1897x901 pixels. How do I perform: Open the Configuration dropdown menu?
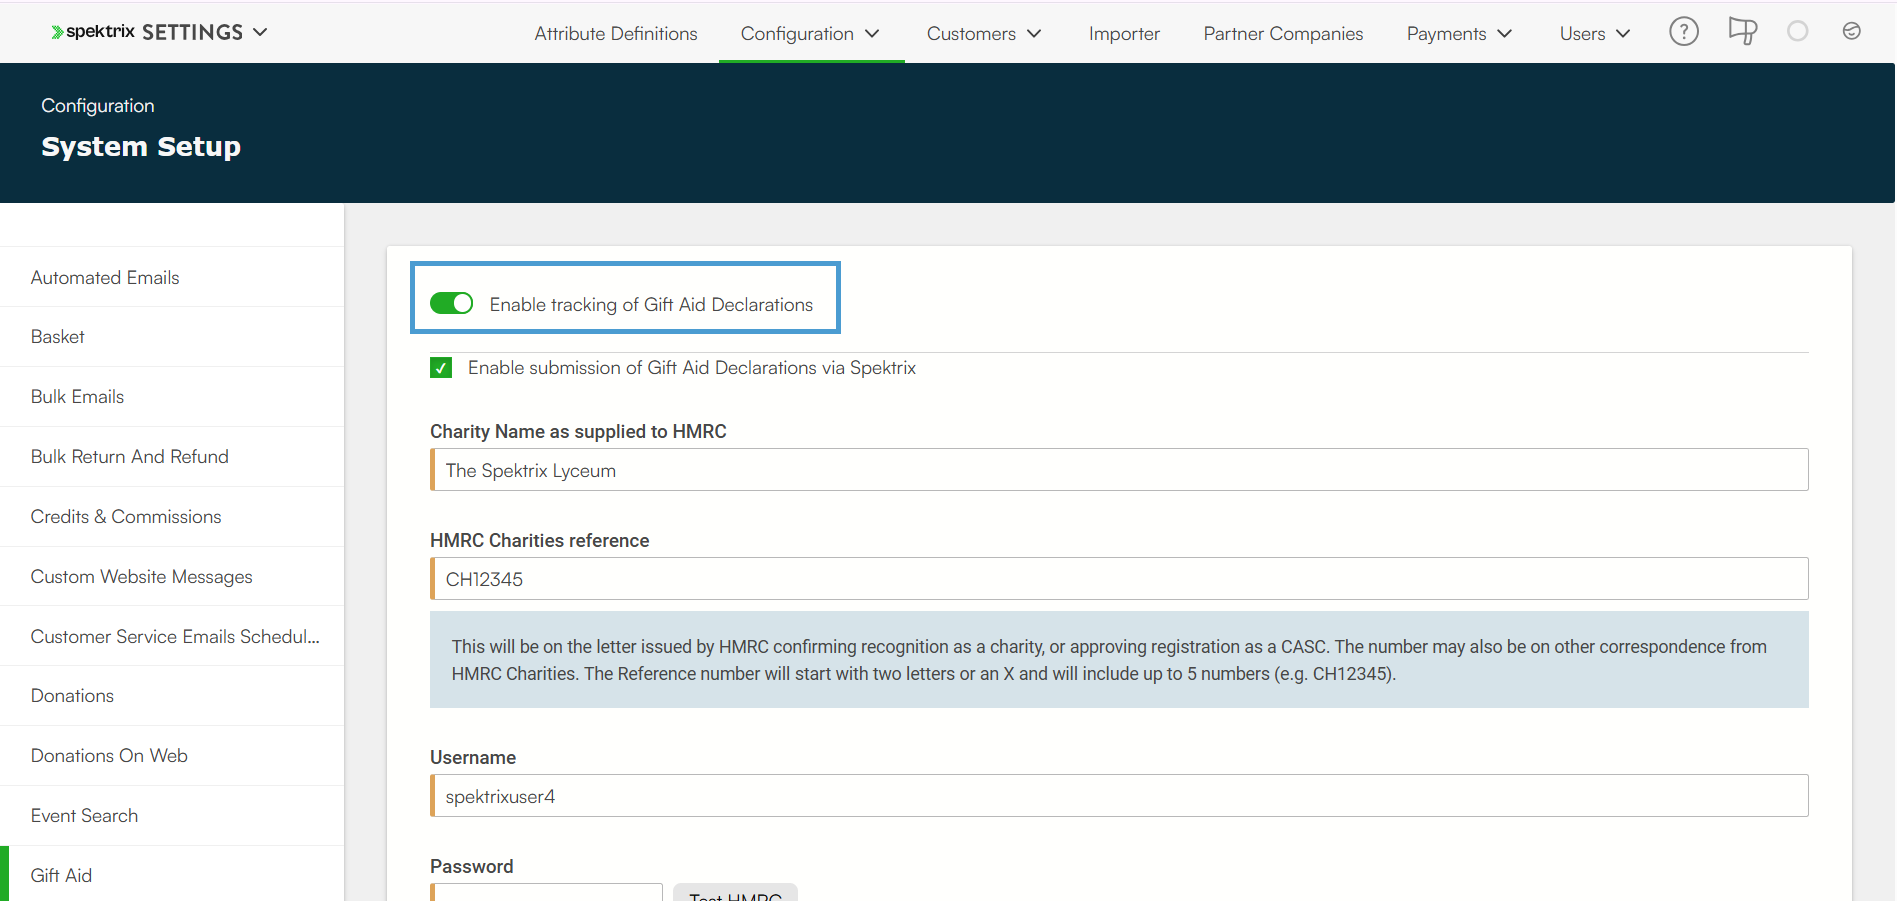point(811,34)
